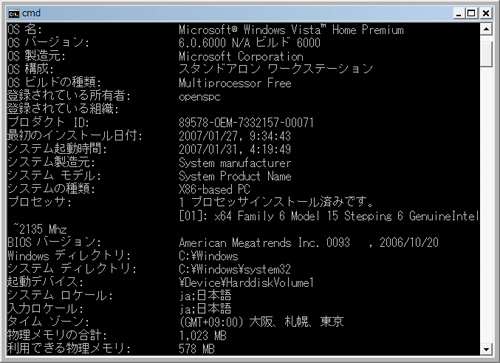500x363 pixels.
Task: Click the 1,023 MB total memory value
Action: [203, 335]
